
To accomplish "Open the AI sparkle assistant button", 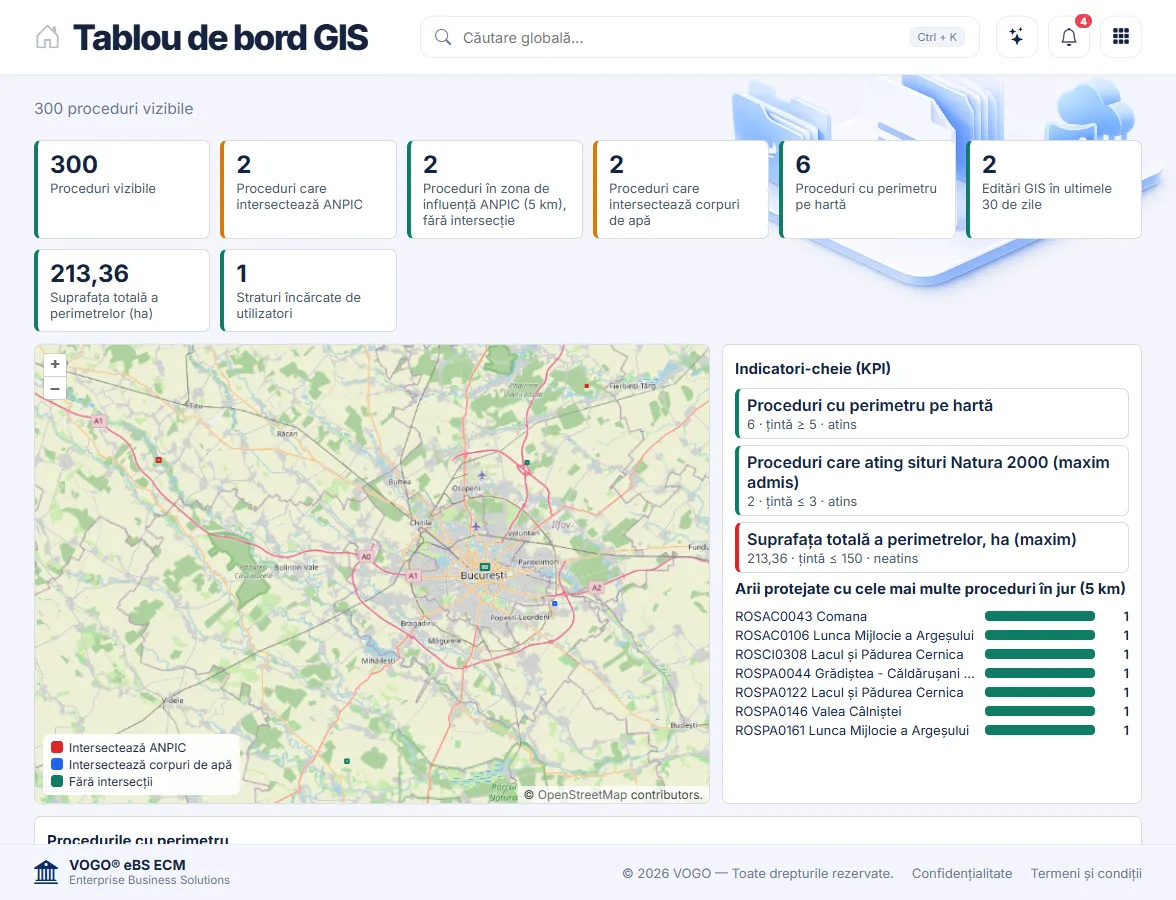I will [x=1016, y=37].
